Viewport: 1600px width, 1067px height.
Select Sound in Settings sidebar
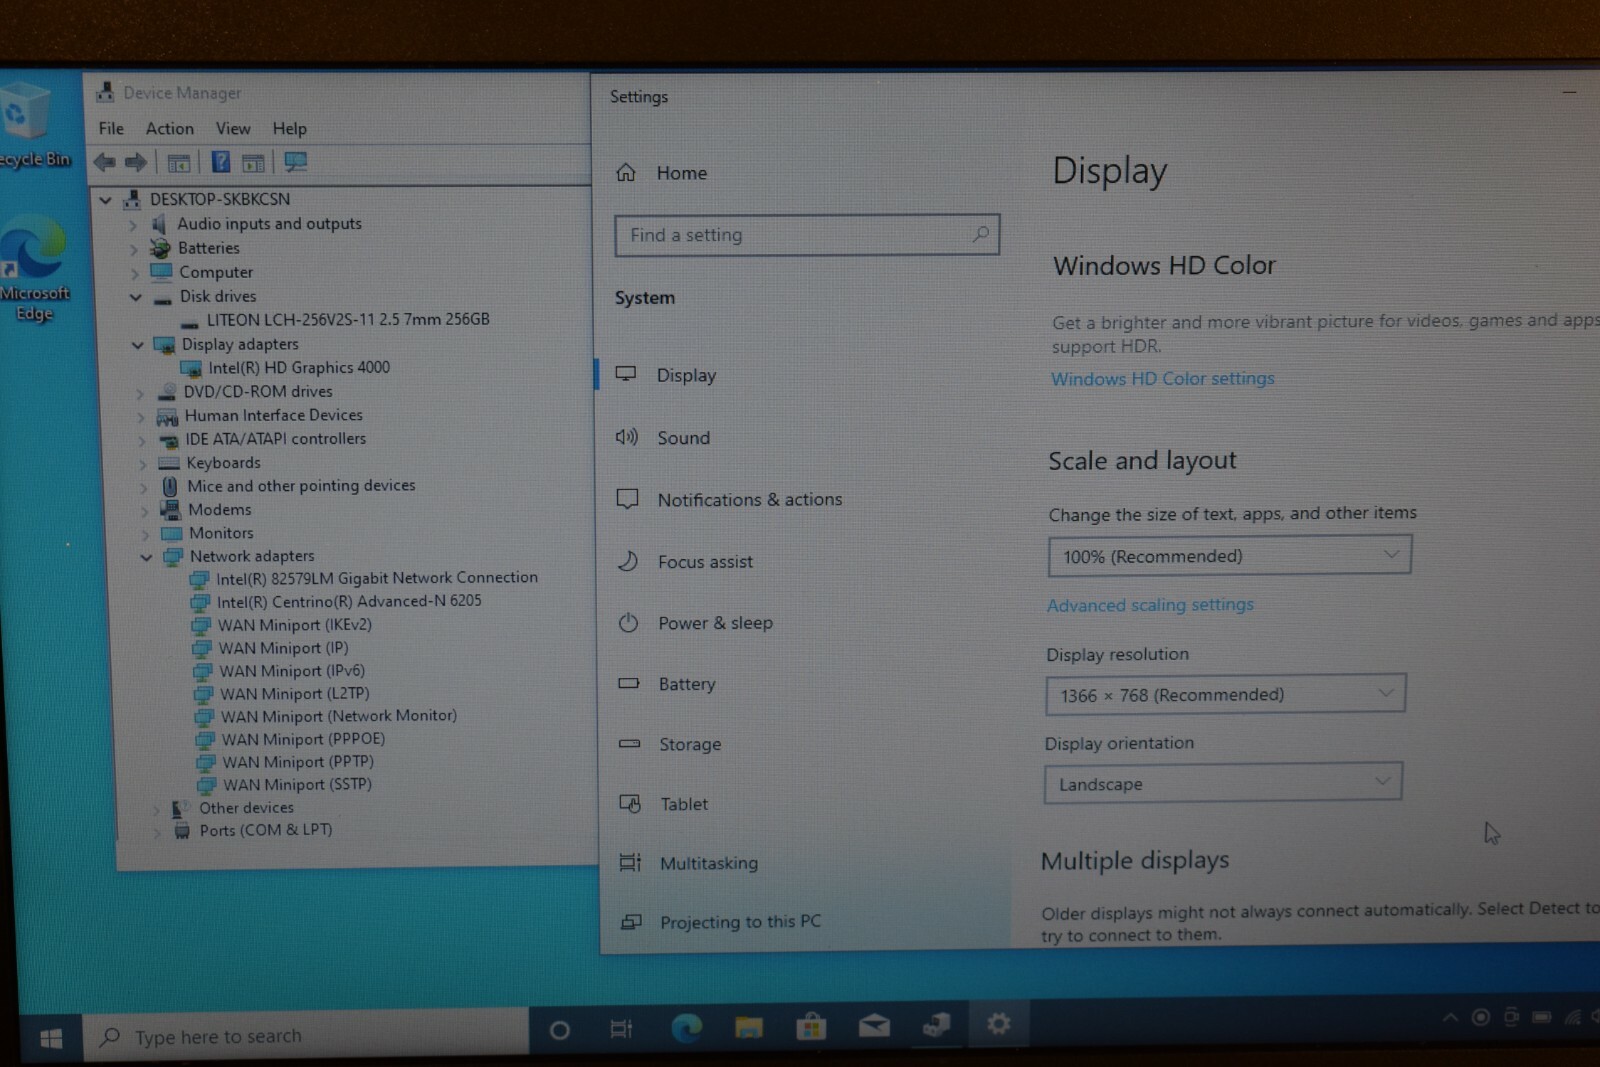pyautogui.click(x=683, y=438)
